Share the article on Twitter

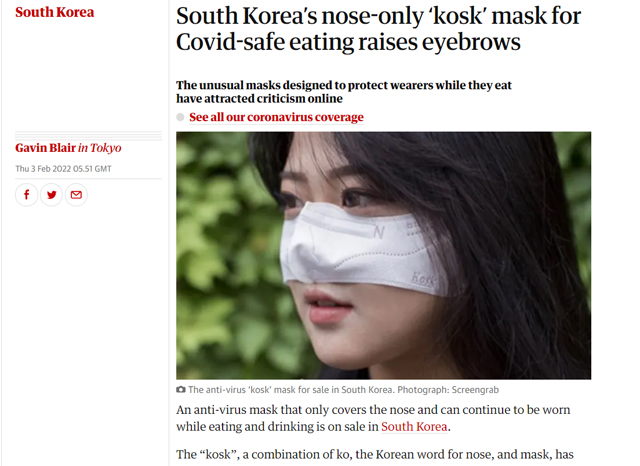51,195
